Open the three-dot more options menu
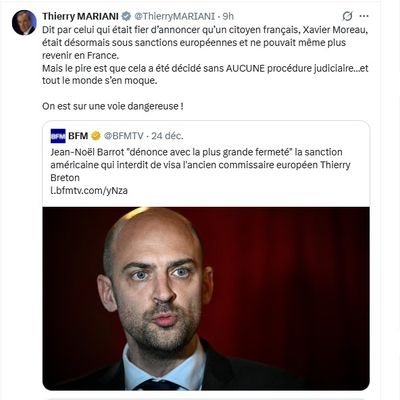The height and width of the screenshot is (400, 400). [x=364, y=16]
